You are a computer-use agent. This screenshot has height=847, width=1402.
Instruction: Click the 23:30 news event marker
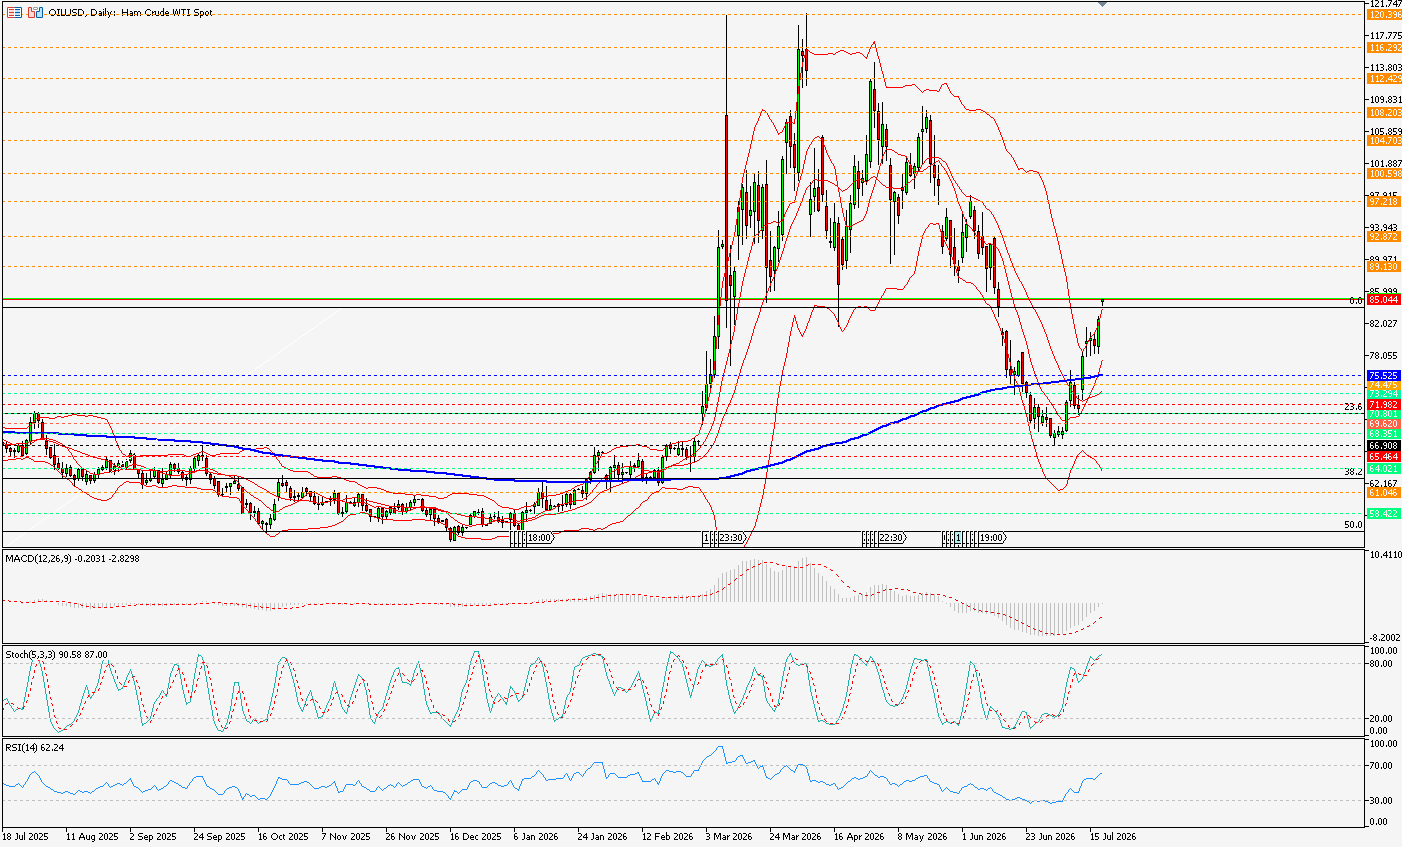pos(730,538)
